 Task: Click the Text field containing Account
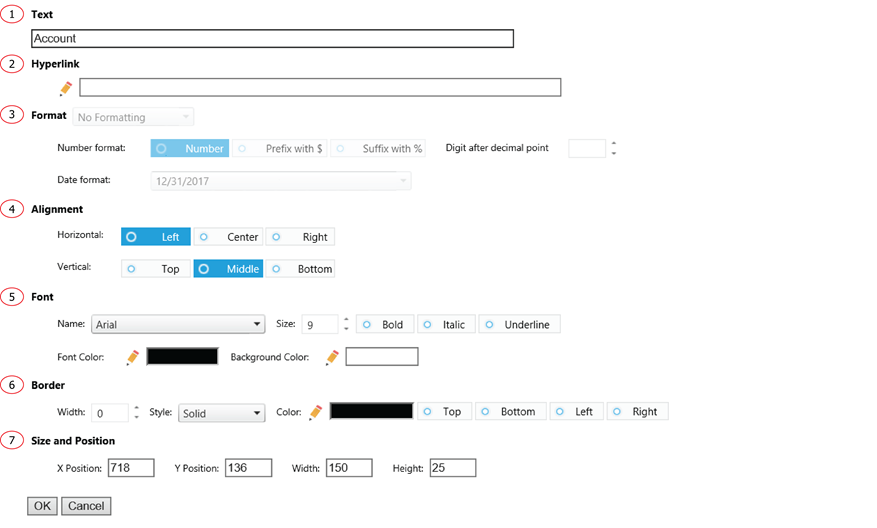(x=272, y=39)
